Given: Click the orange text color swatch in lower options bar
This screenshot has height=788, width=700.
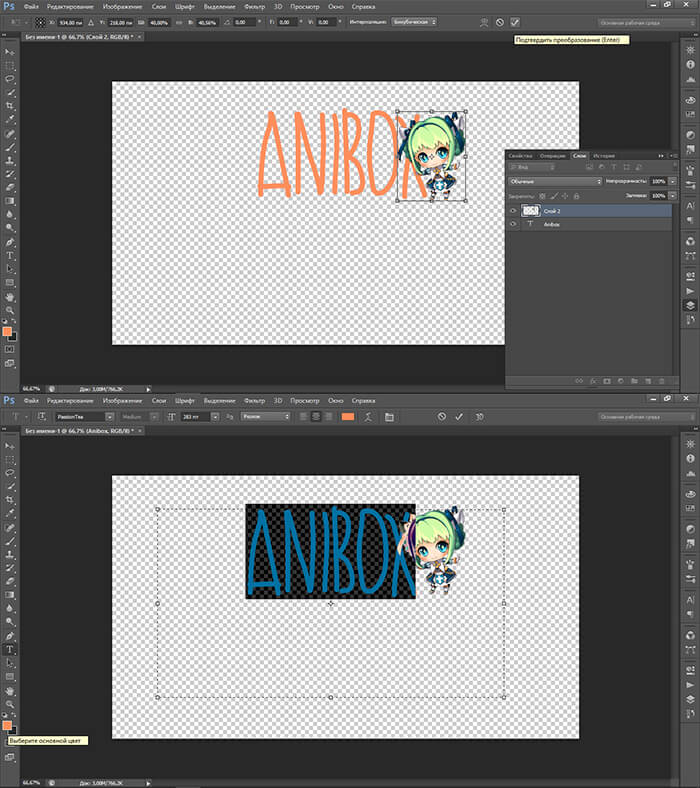Looking at the screenshot, I should 348,415.
